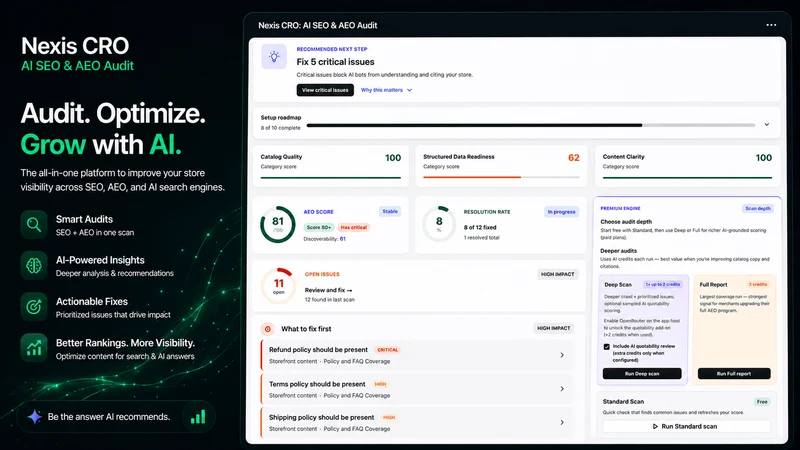
Task: Click the Content Clarity score bar
Action: (x=687, y=178)
